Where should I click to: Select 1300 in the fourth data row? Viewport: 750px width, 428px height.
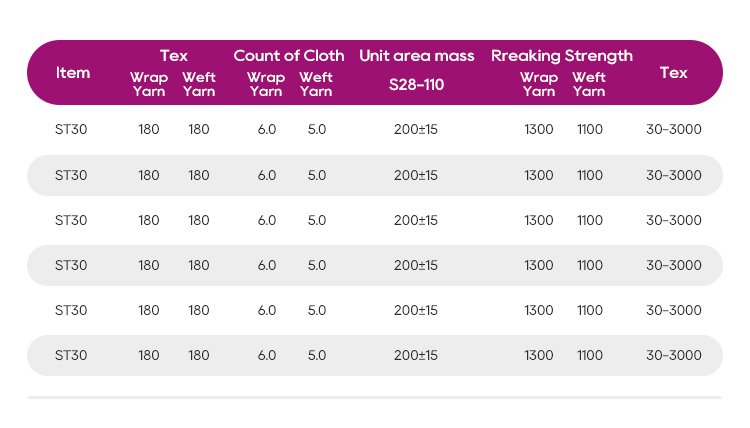pos(538,265)
